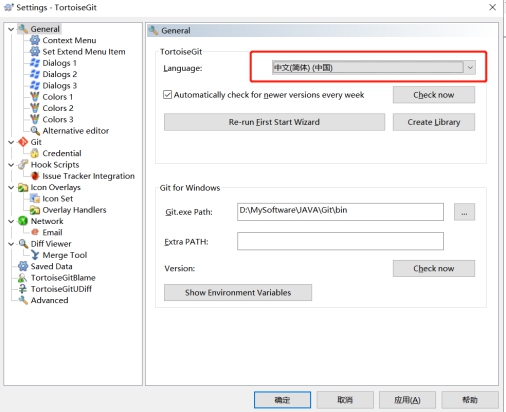Click Re-run First Start Wizard button
506x412 pixels.
click(x=274, y=122)
